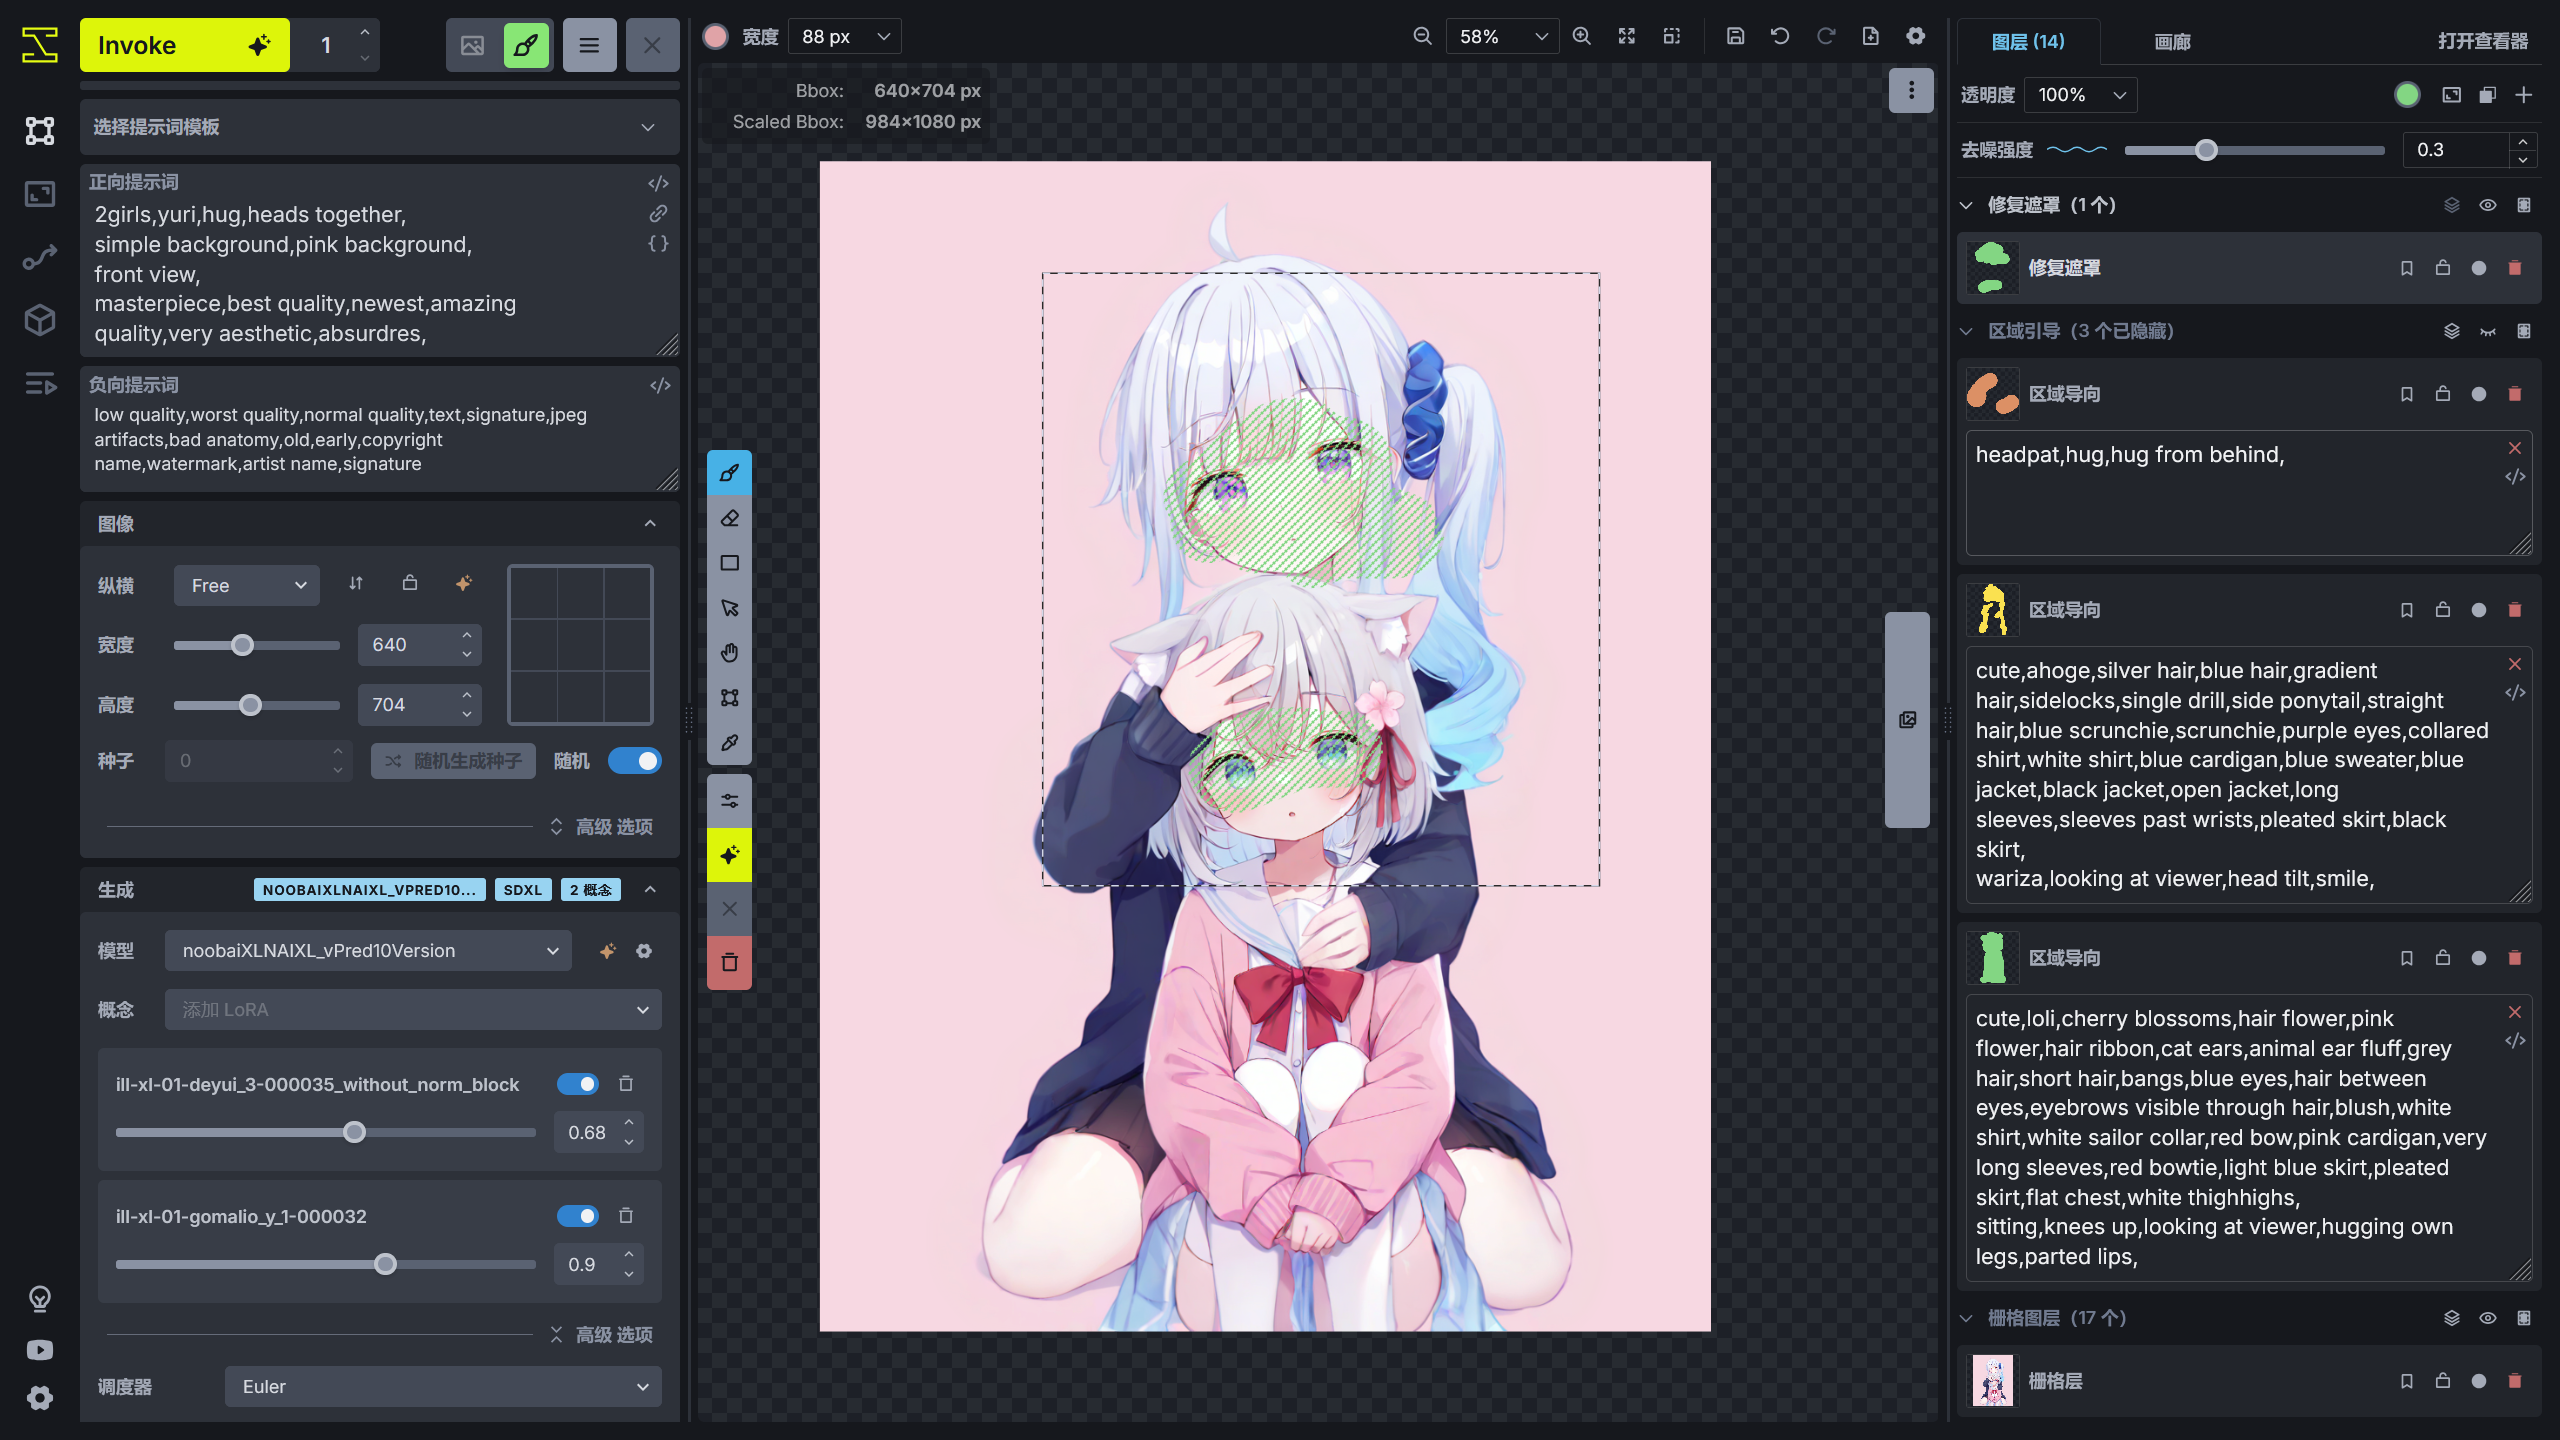
Task: Activate the Color Picker tool
Action: (x=729, y=743)
